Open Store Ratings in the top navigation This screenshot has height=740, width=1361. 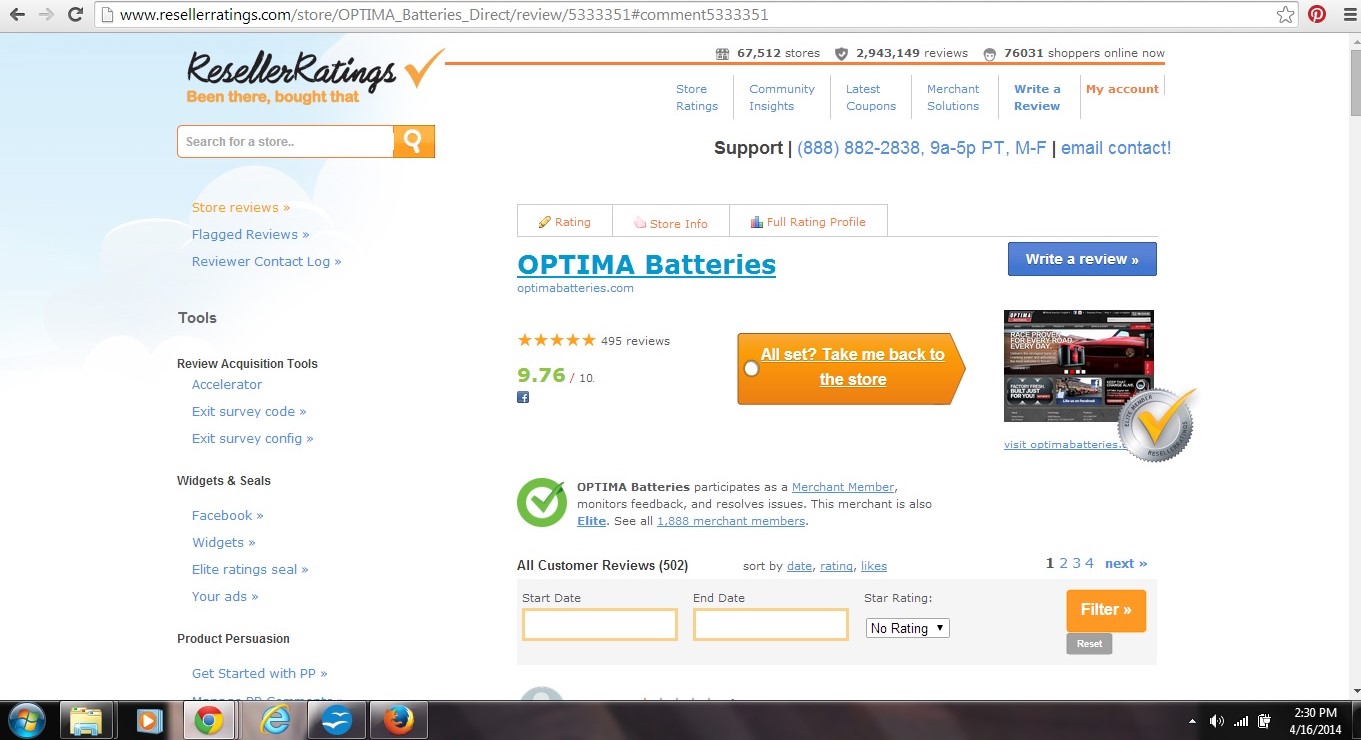[x=697, y=97]
